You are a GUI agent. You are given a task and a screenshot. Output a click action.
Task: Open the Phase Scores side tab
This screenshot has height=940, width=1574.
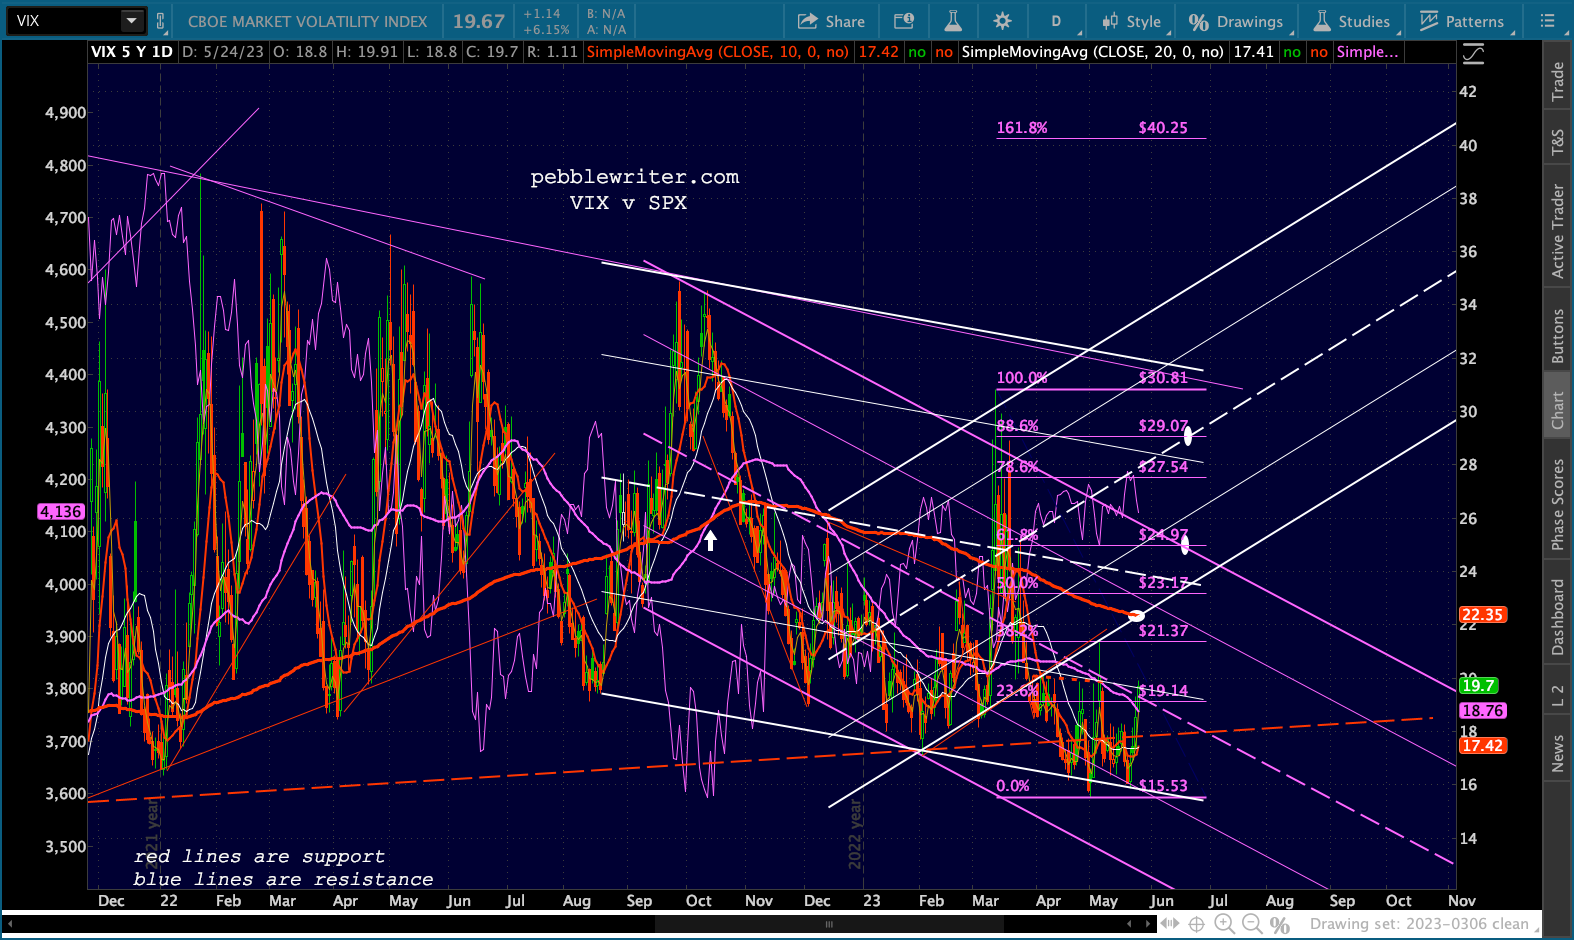[1557, 504]
